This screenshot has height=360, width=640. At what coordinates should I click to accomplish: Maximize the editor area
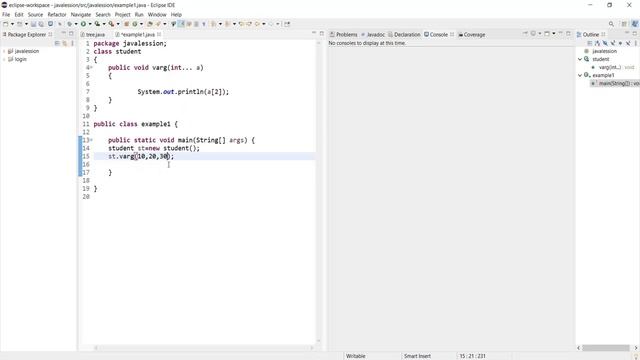tap(322, 33)
